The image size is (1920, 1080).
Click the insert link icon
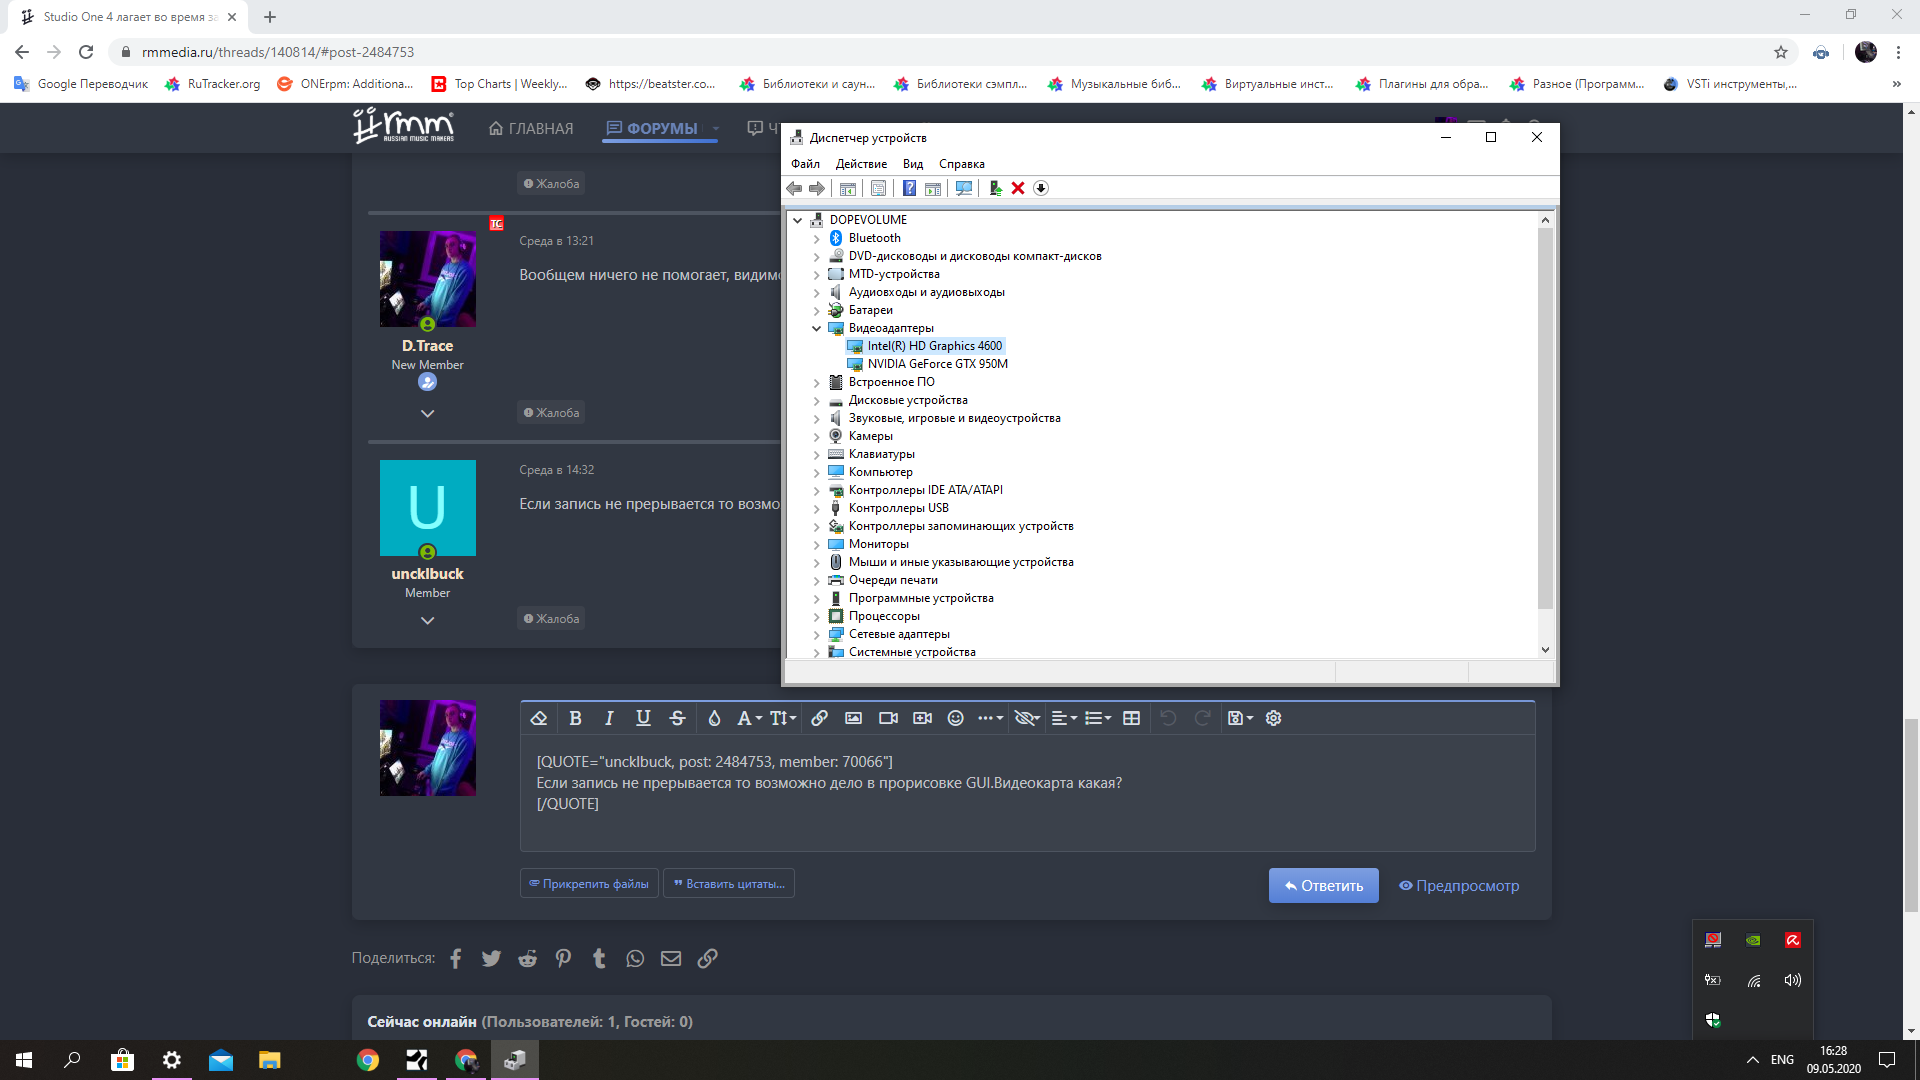tap(819, 718)
